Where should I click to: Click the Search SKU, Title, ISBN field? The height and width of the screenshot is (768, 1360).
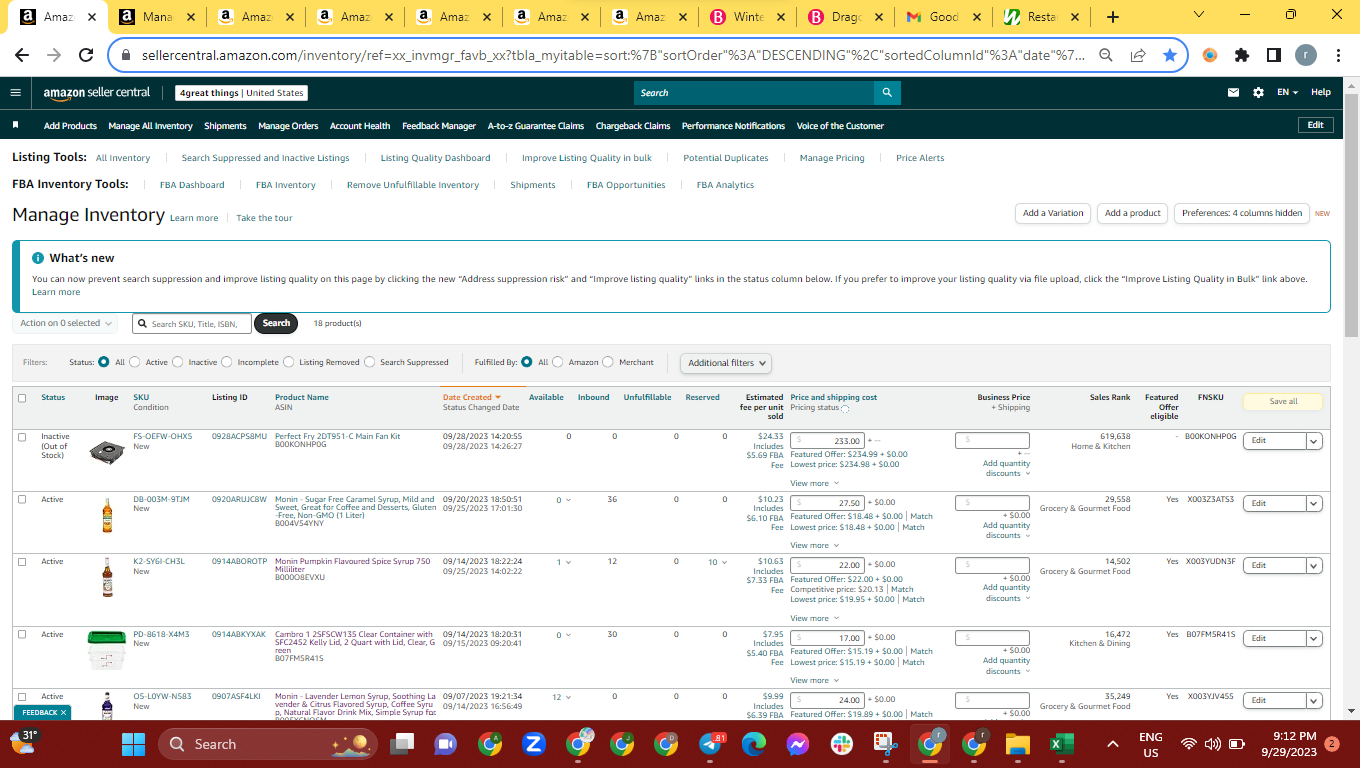pyautogui.click(x=191, y=323)
